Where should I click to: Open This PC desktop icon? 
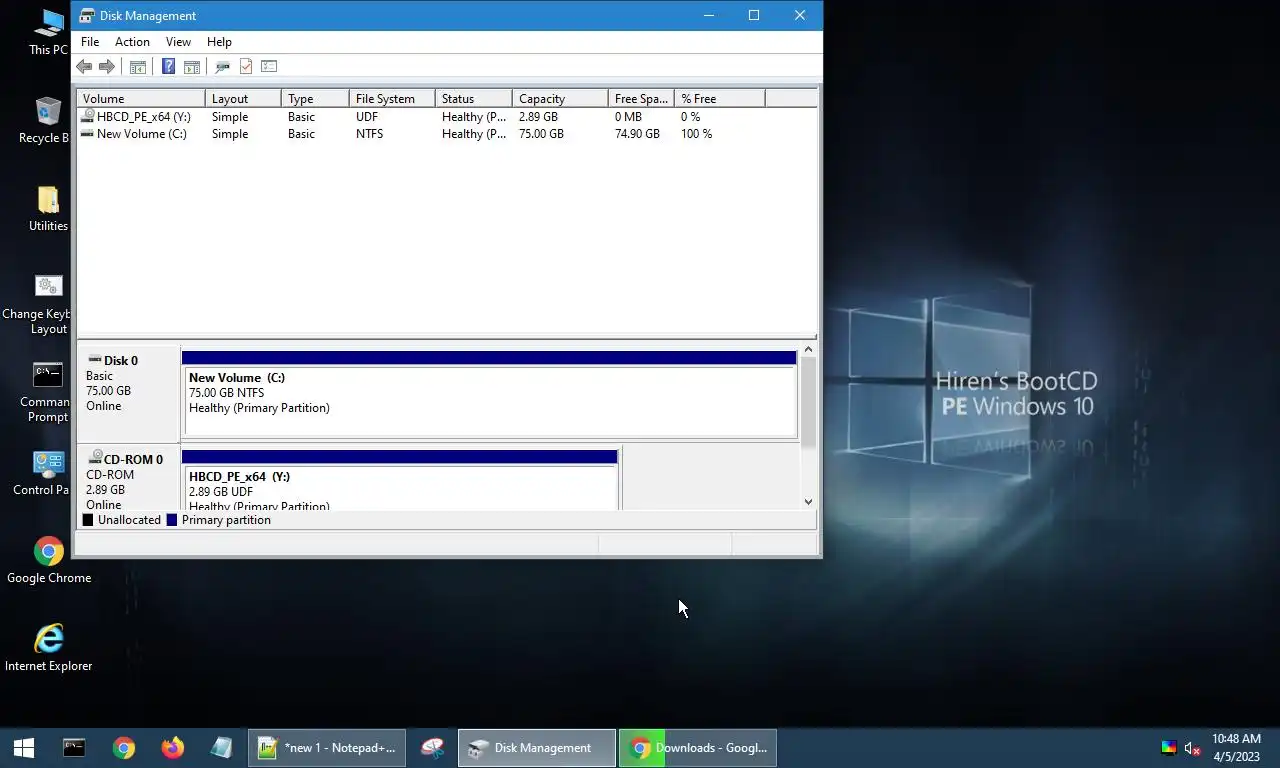click(48, 31)
